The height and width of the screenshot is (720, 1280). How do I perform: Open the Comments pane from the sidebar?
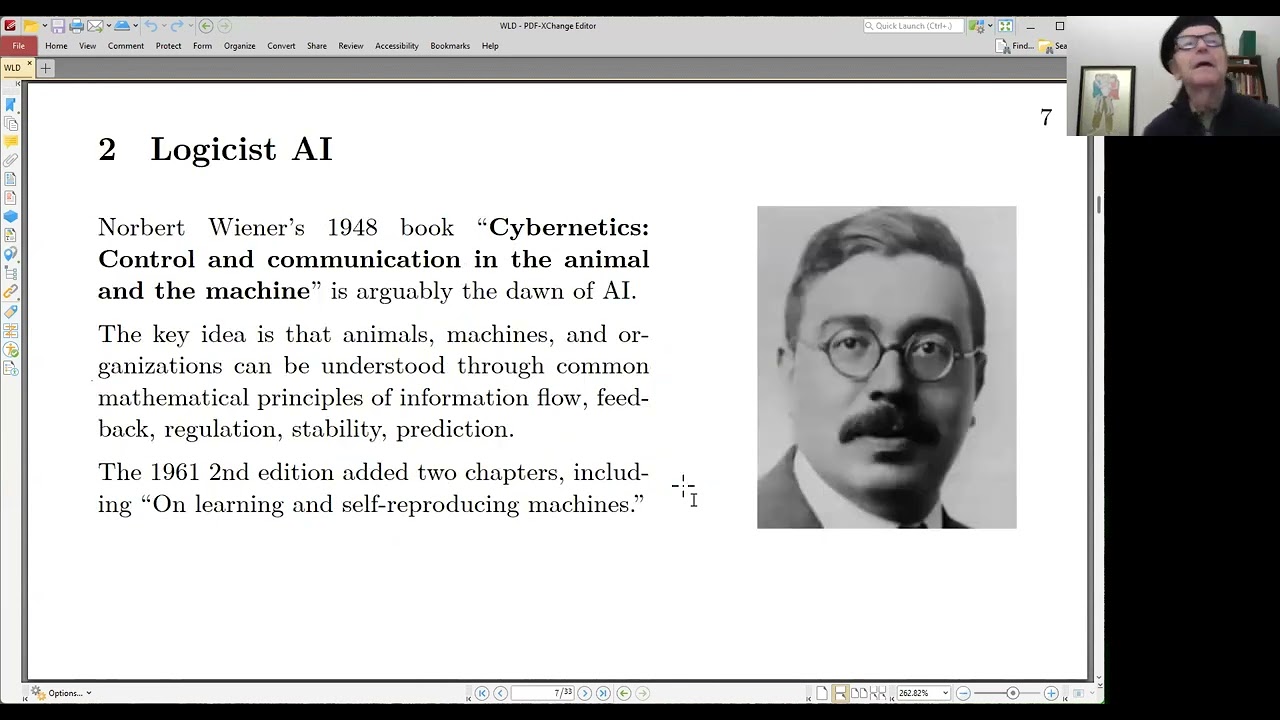(x=10, y=142)
